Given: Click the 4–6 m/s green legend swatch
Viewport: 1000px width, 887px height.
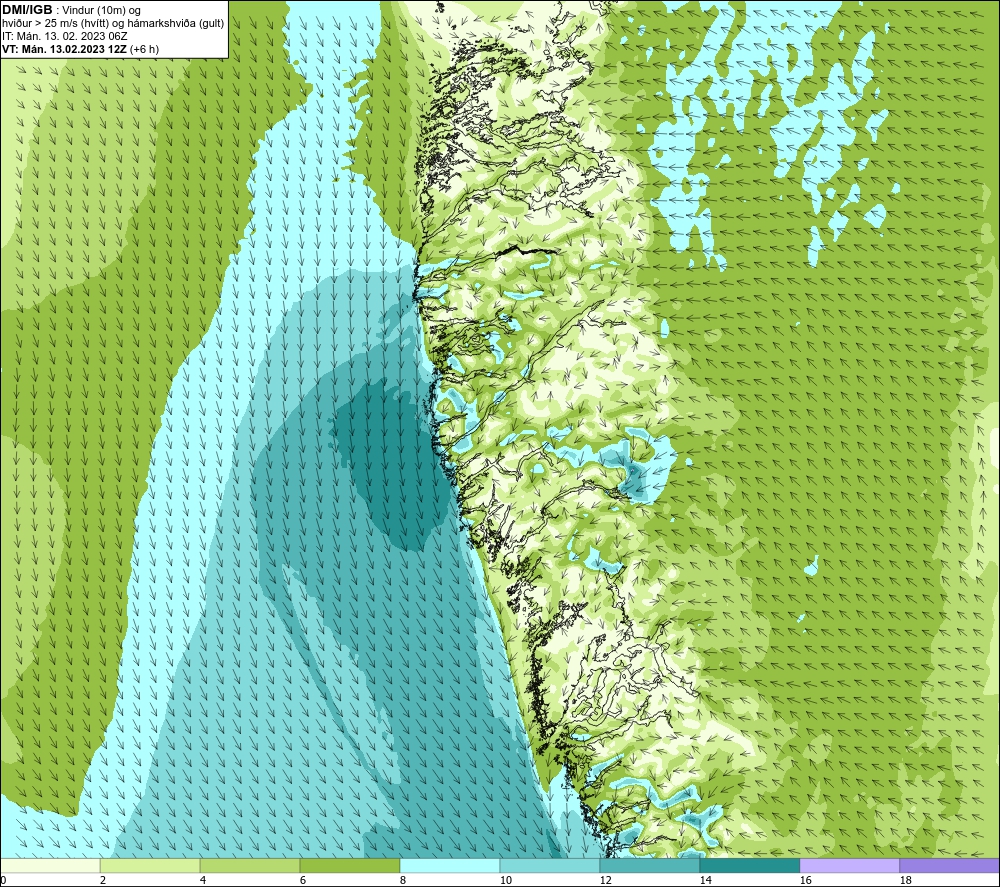Looking at the screenshot, I should [250, 865].
